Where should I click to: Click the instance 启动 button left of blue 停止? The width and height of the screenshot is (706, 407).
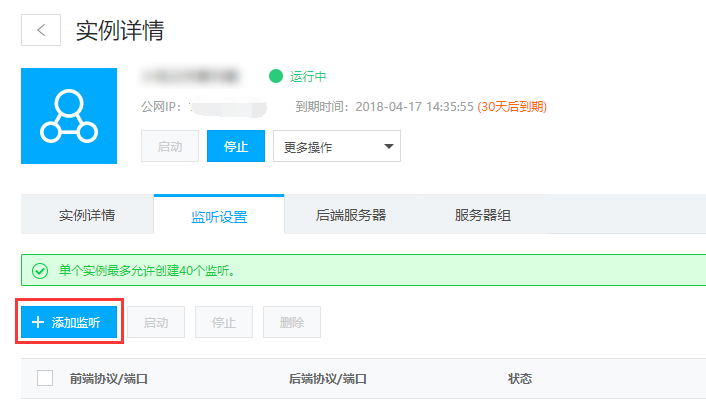(x=170, y=146)
